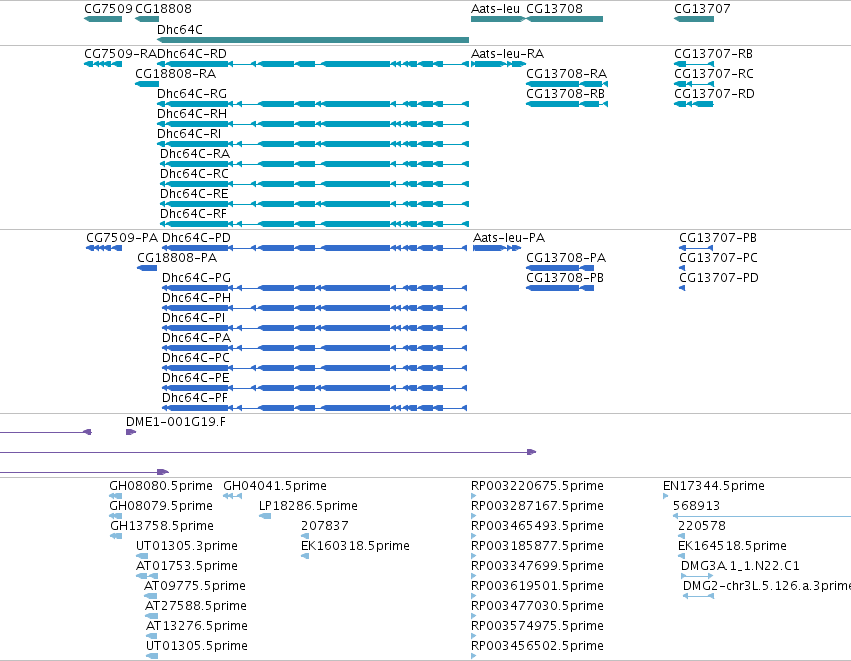Select the DME1-001G19.F feature label

[x=176, y=422]
